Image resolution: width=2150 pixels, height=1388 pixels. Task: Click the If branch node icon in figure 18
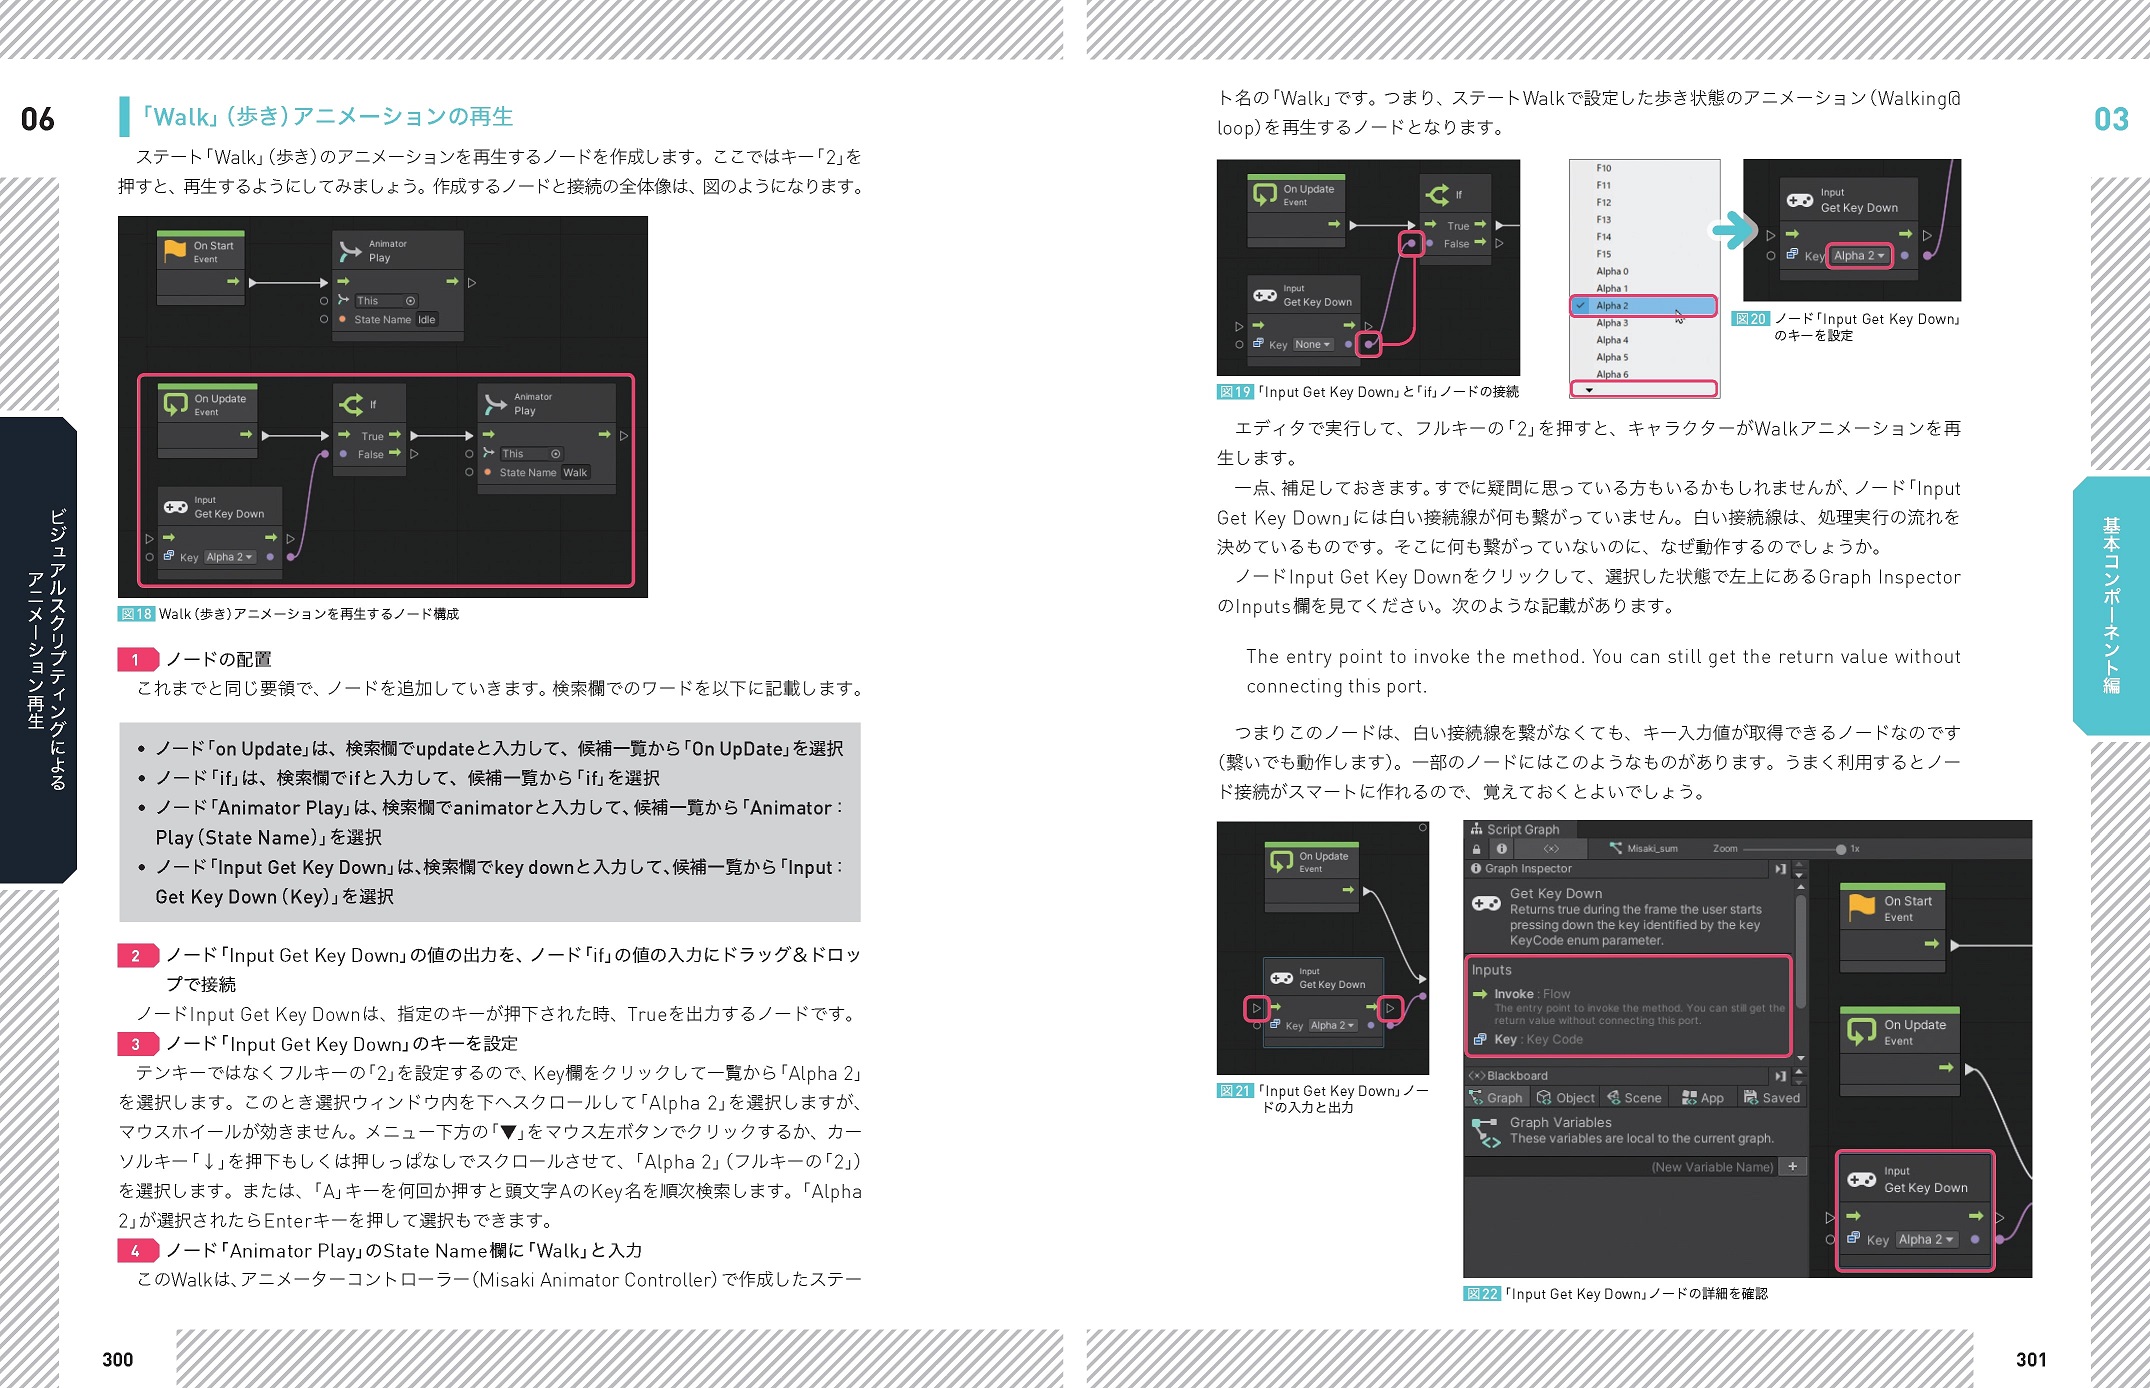click(351, 404)
